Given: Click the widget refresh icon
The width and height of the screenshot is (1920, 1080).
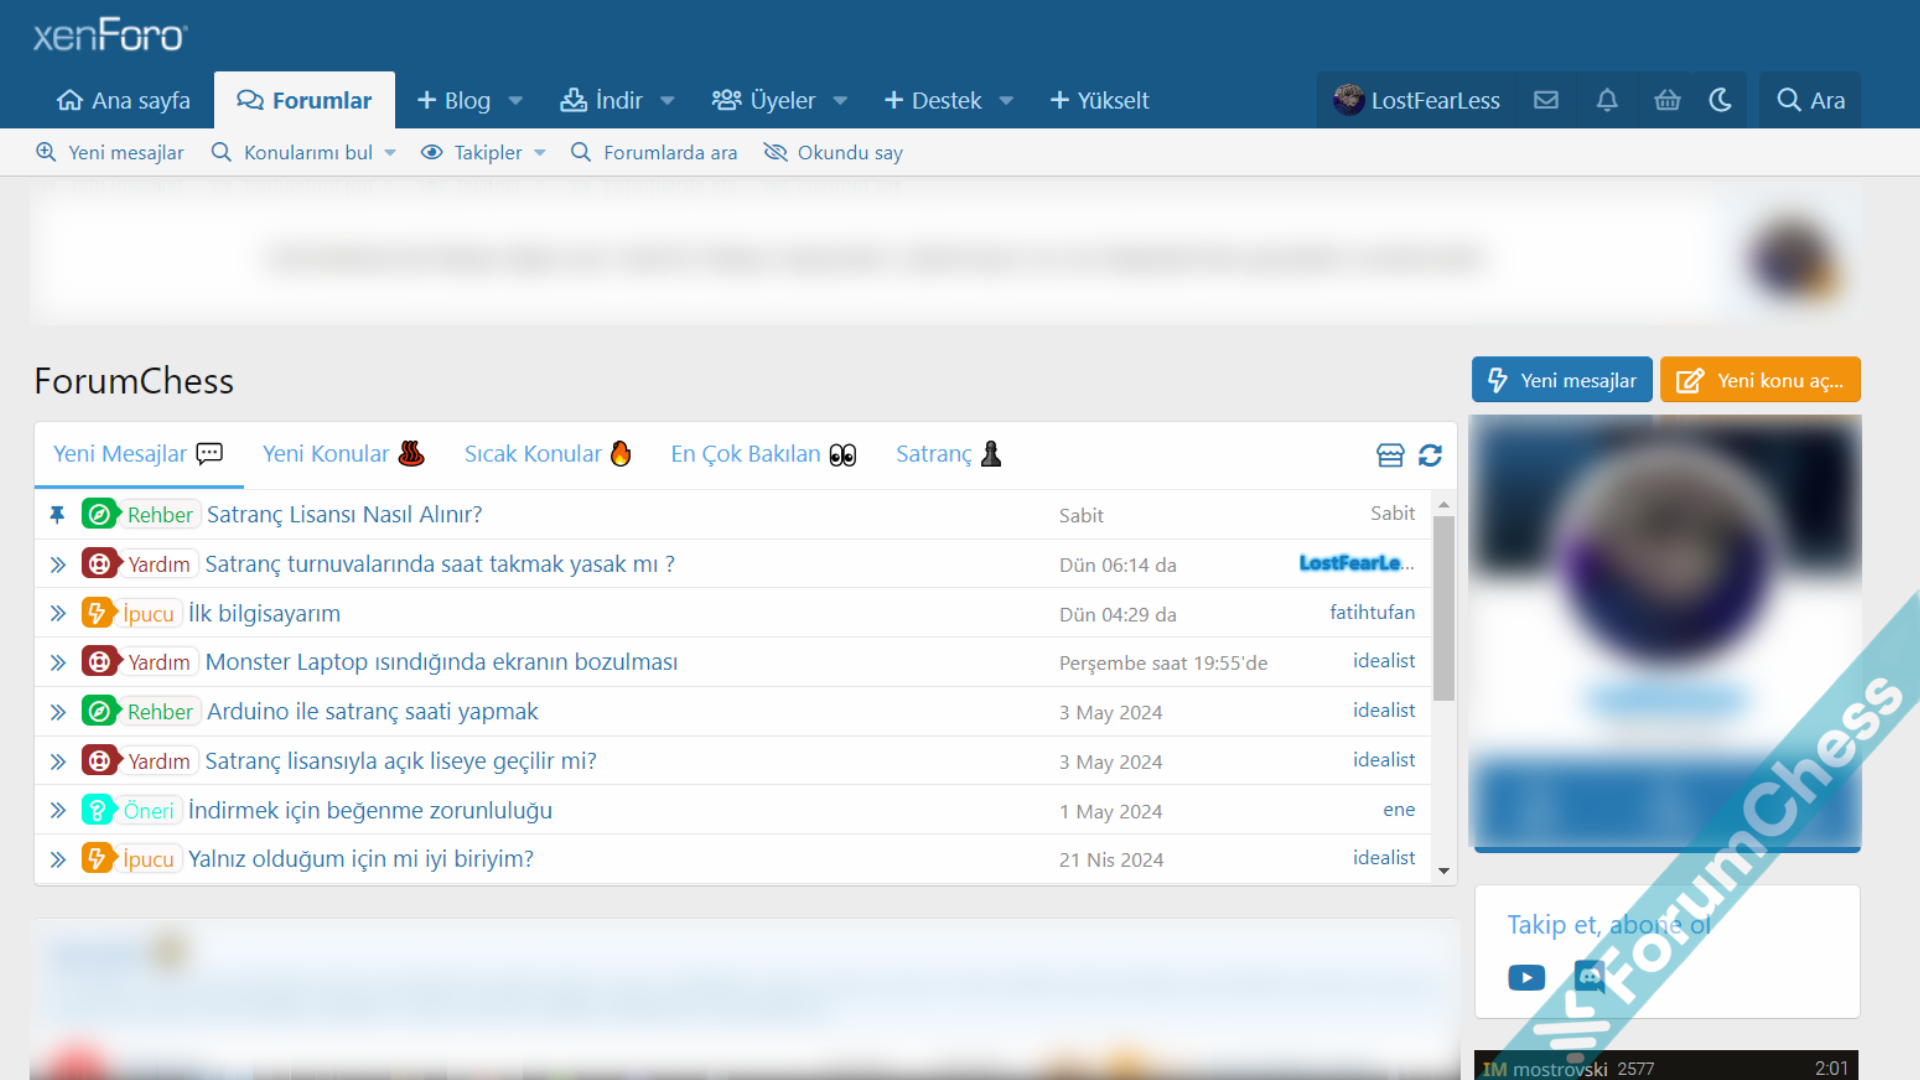Looking at the screenshot, I should [x=1430, y=456].
